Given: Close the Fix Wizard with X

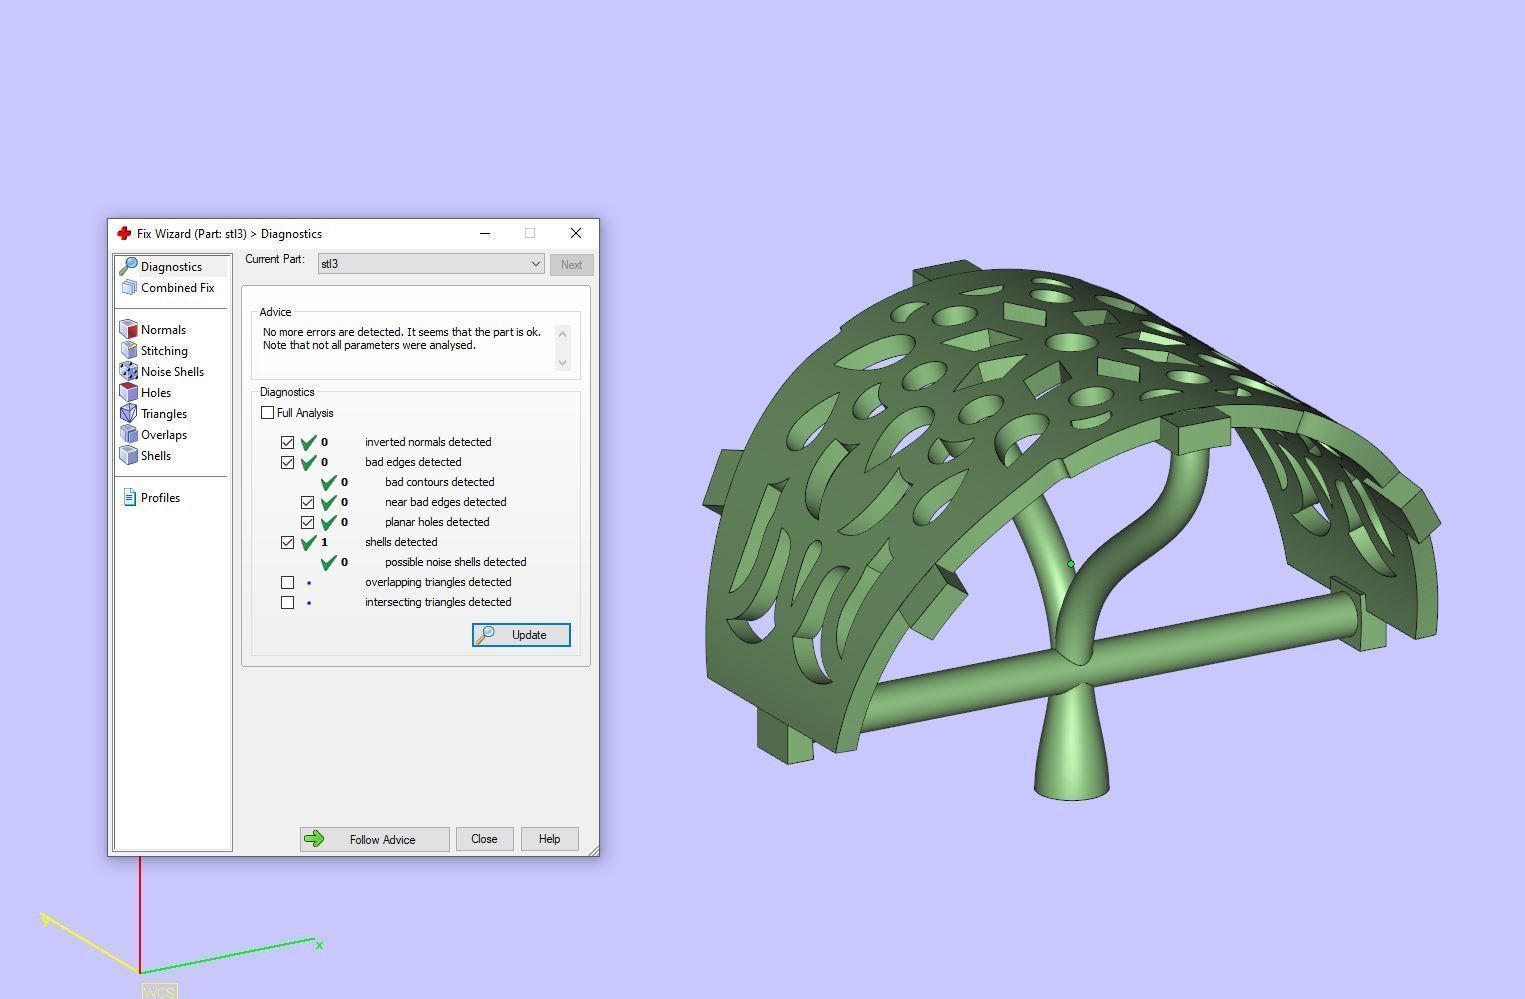Looking at the screenshot, I should tap(576, 233).
